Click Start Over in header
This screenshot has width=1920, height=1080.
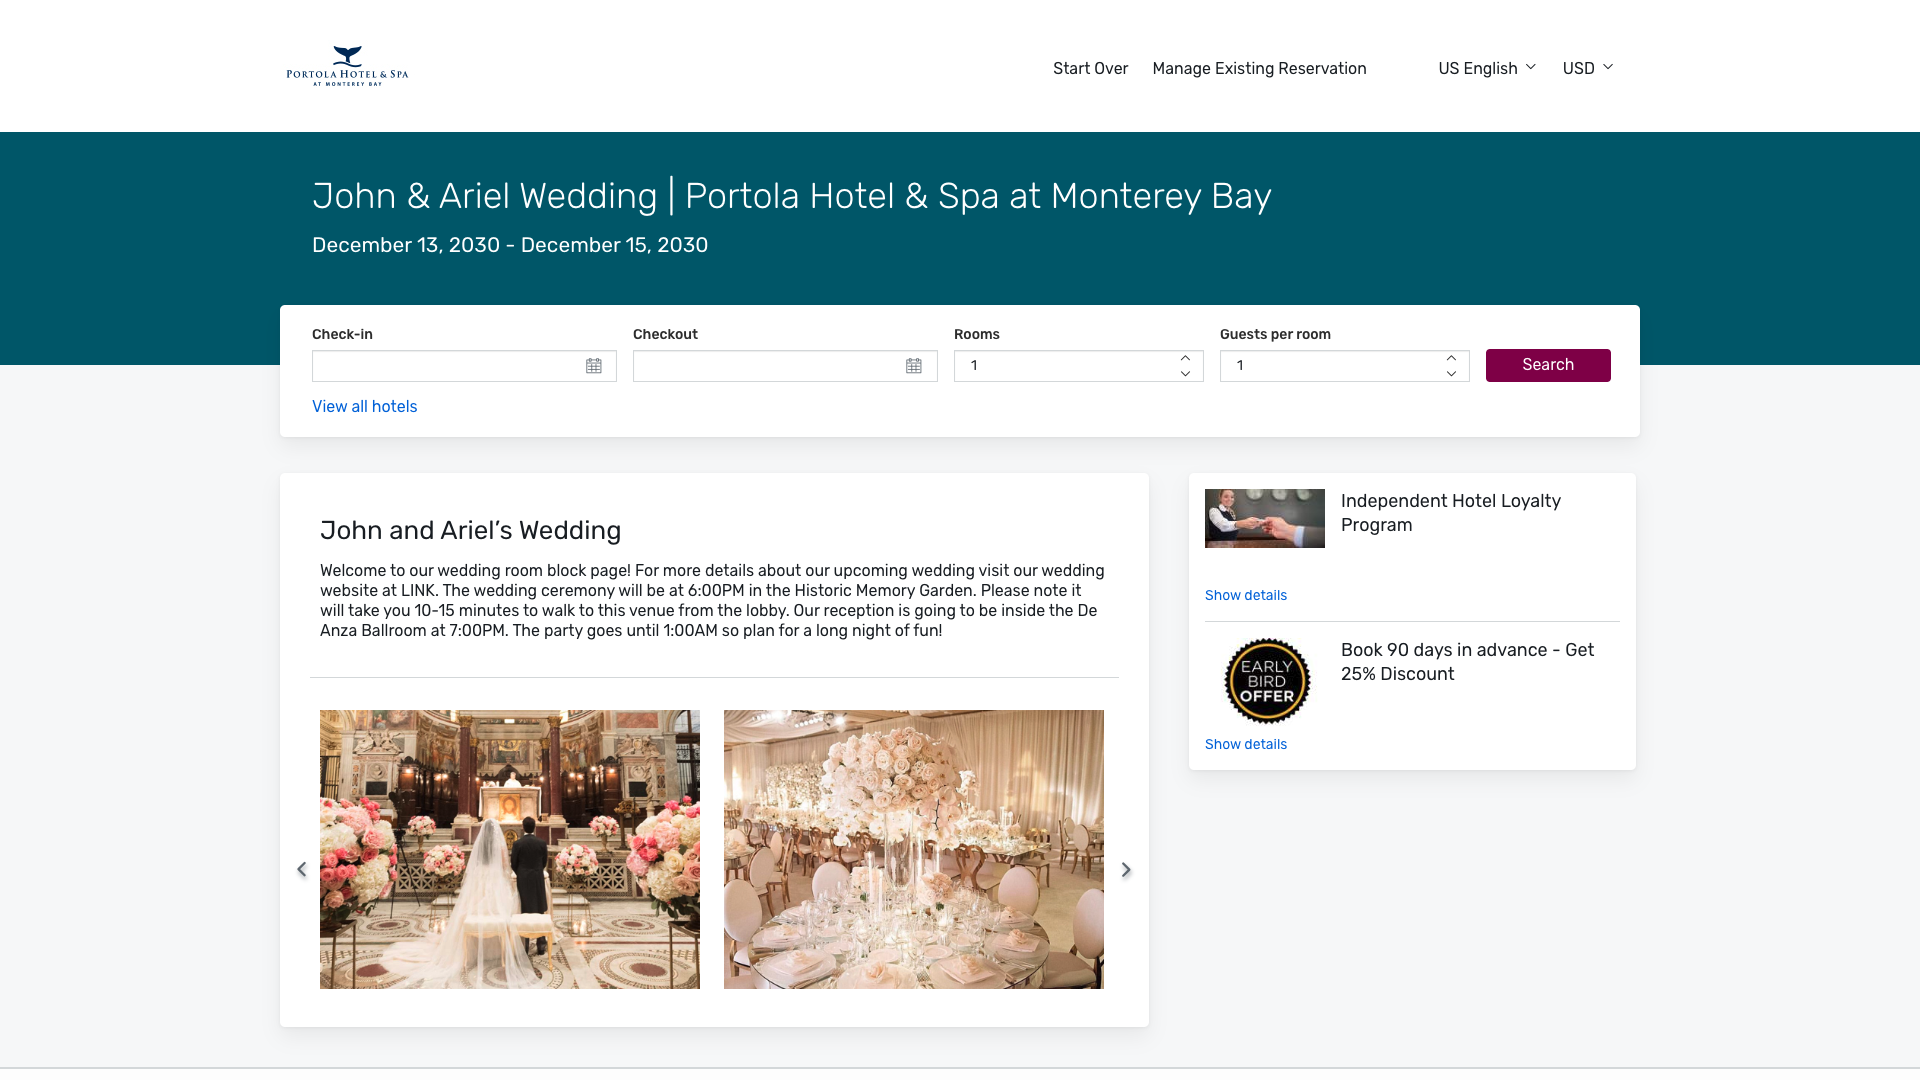[1090, 68]
